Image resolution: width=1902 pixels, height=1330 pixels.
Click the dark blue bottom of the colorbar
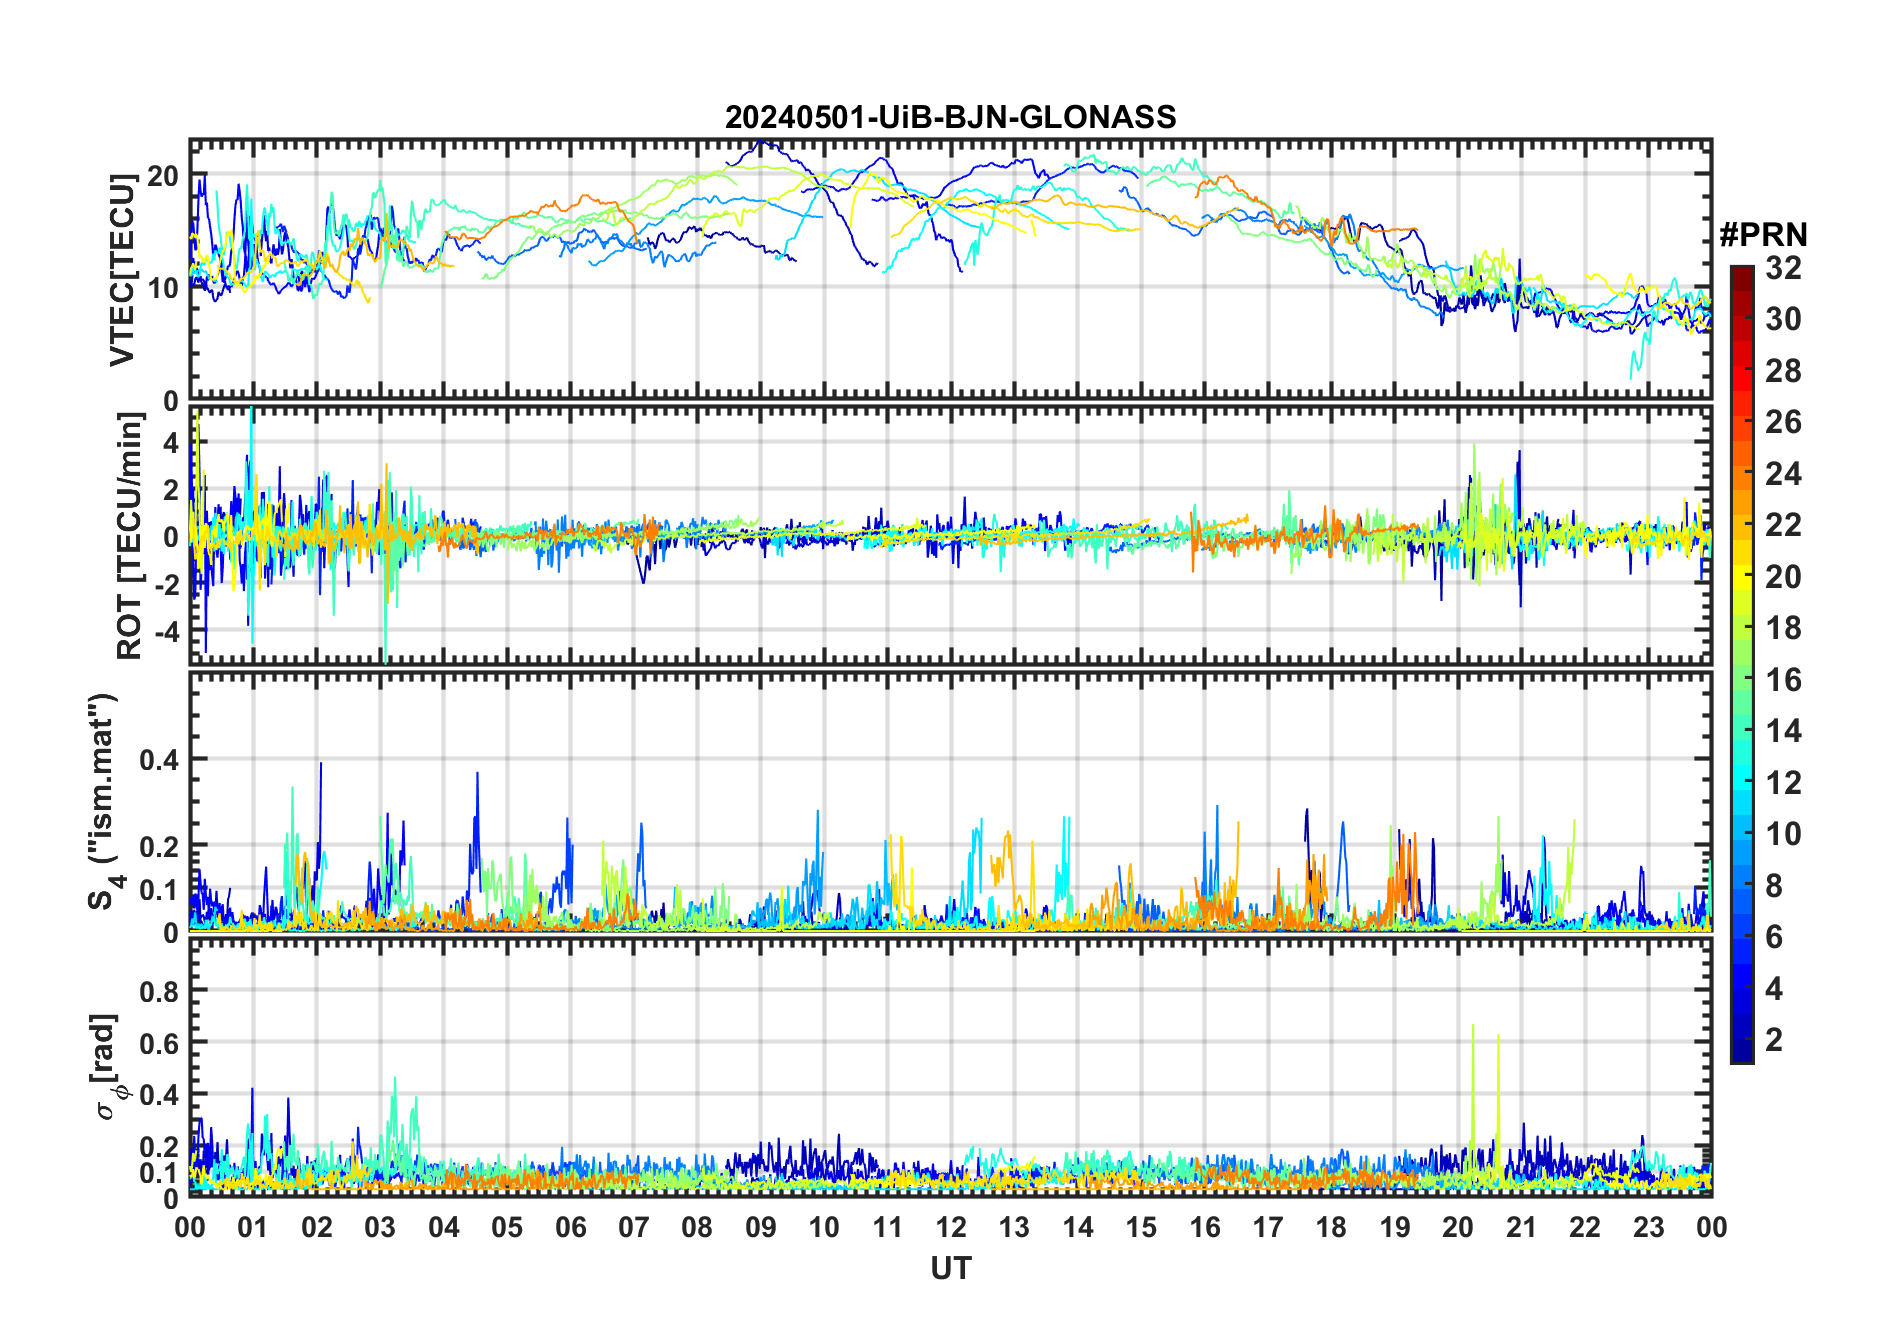coord(1741,1053)
